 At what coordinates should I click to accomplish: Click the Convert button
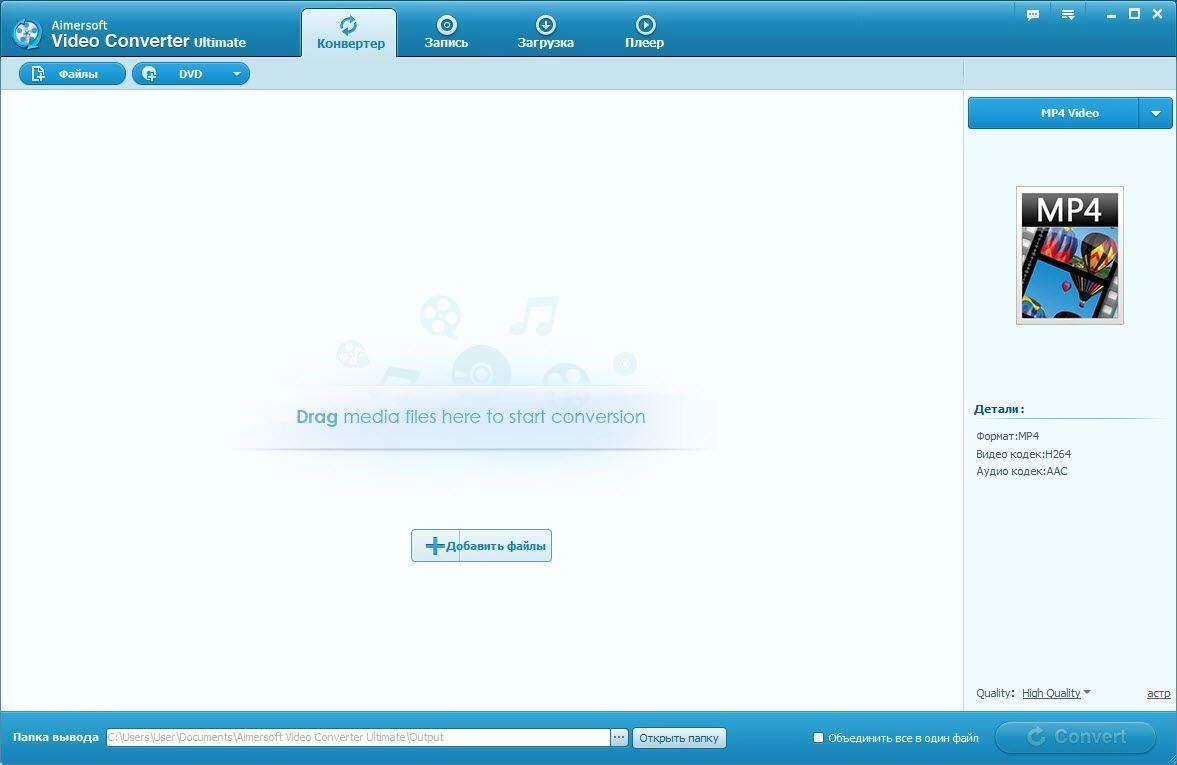1075,737
